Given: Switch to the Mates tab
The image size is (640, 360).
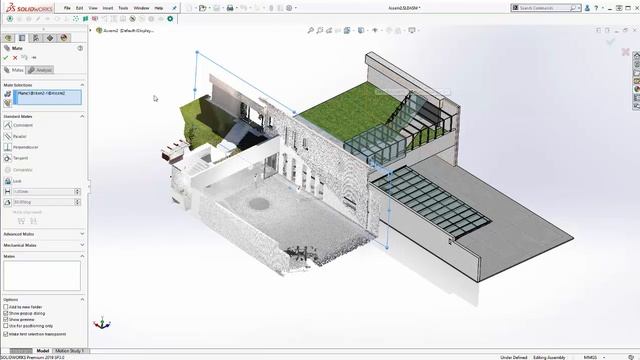Looking at the screenshot, I should coord(14,70).
